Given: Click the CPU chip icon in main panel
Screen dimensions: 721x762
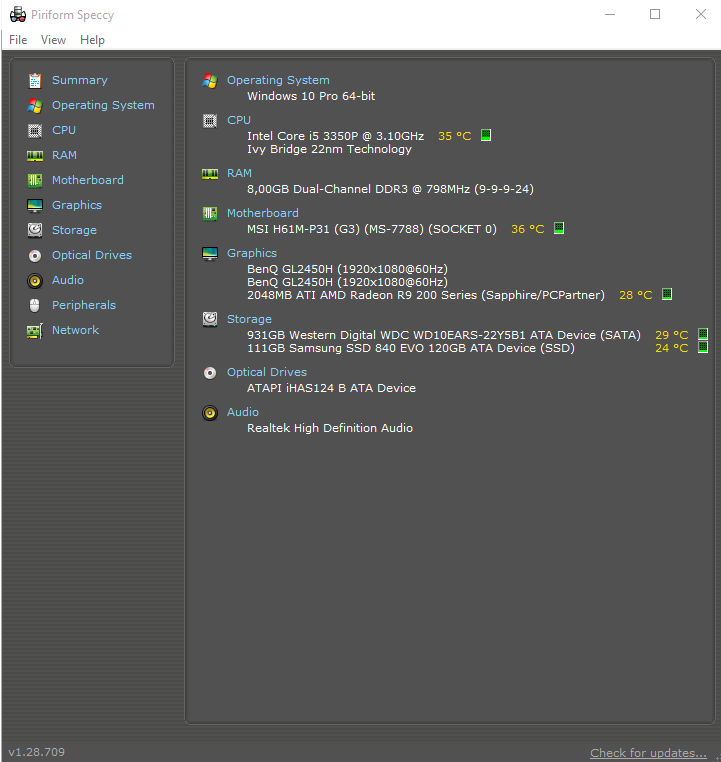Looking at the screenshot, I should (210, 121).
